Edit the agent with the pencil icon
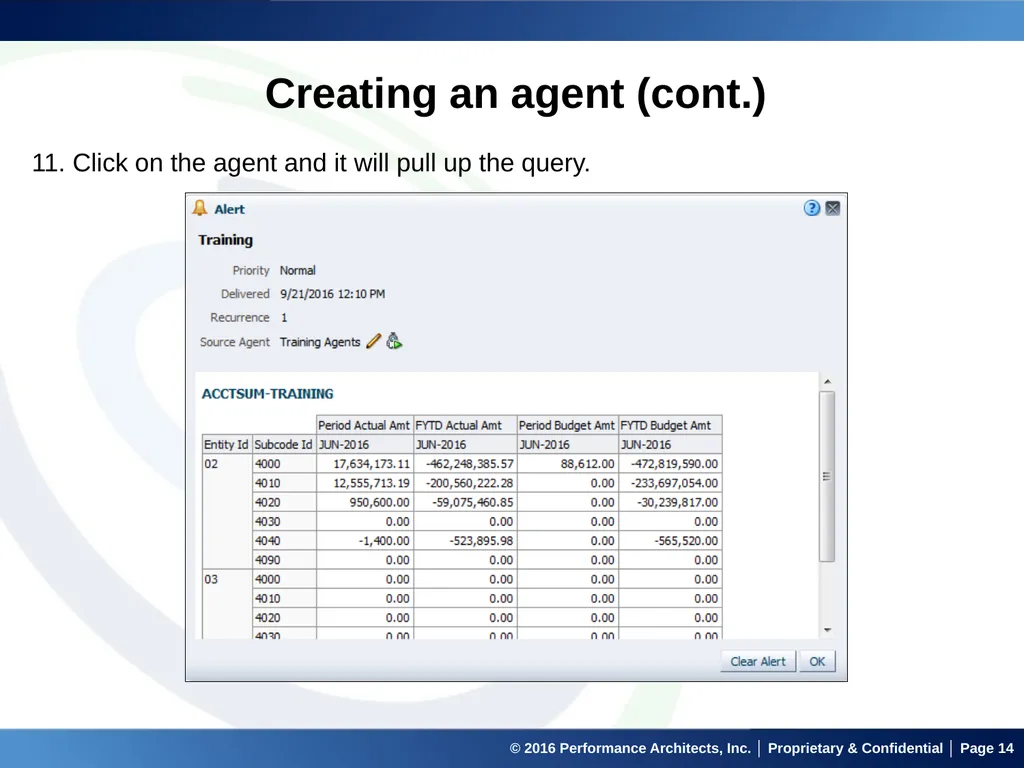1024x768 pixels. click(374, 341)
